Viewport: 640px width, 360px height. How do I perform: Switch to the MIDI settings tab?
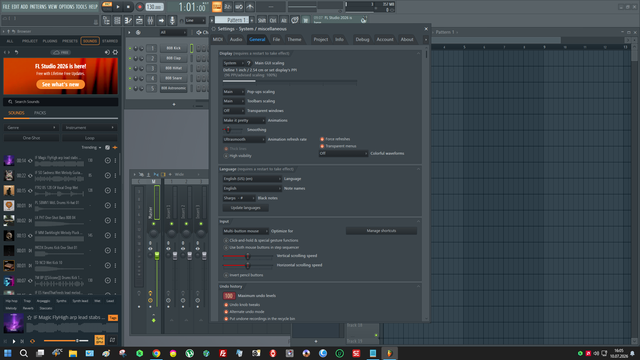tap(218, 40)
